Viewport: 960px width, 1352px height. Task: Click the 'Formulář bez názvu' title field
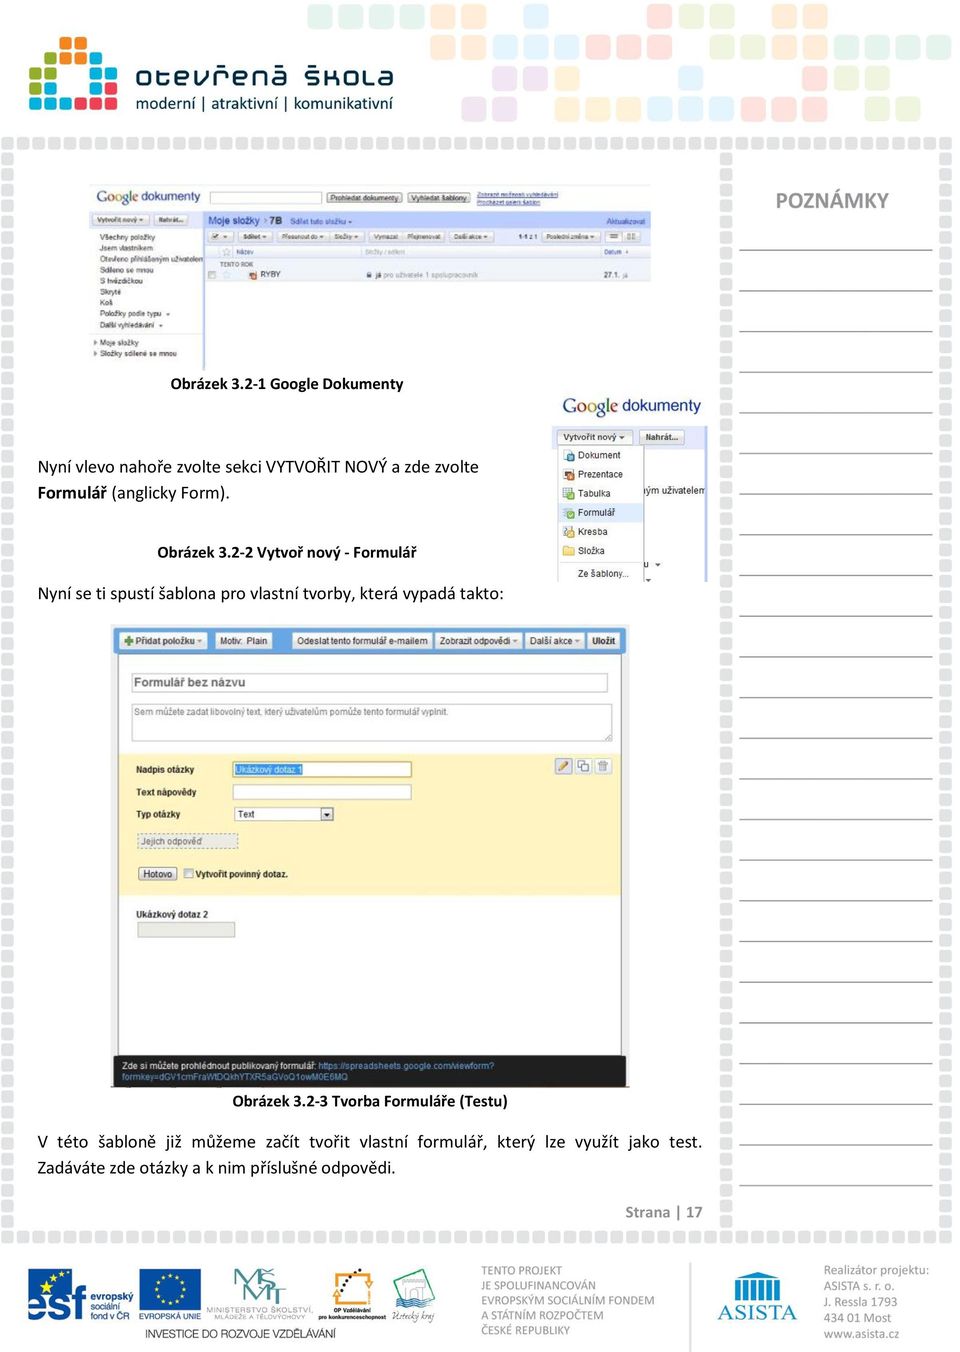point(370,683)
